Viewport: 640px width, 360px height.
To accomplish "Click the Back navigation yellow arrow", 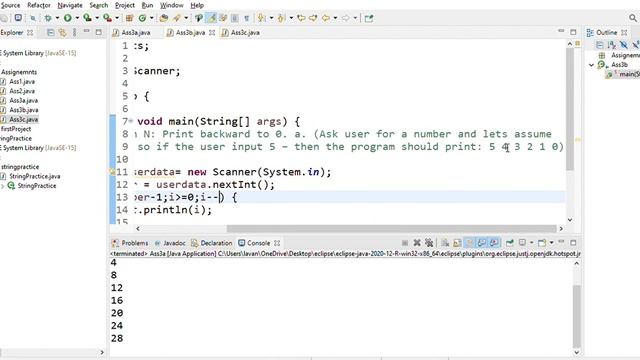I will tap(326, 18).
